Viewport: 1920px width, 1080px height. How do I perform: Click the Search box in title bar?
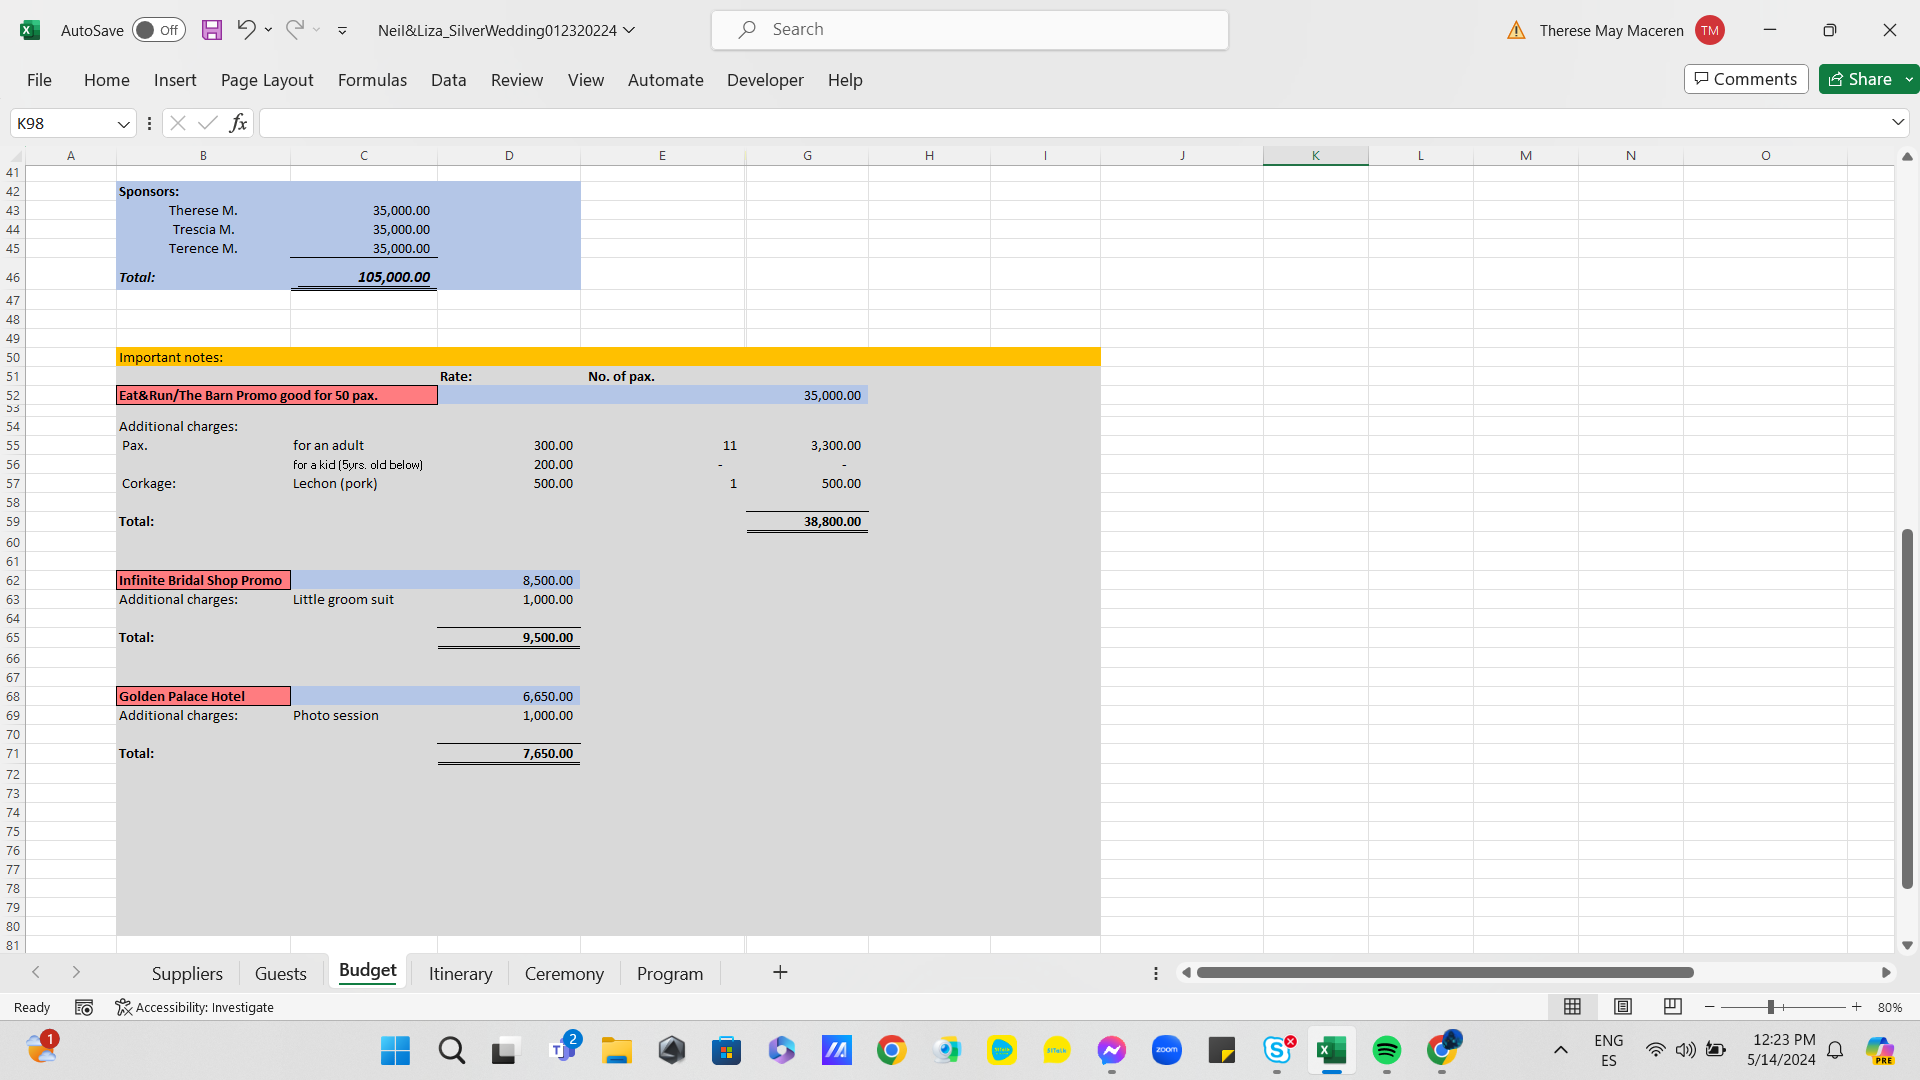pos(970,30)
